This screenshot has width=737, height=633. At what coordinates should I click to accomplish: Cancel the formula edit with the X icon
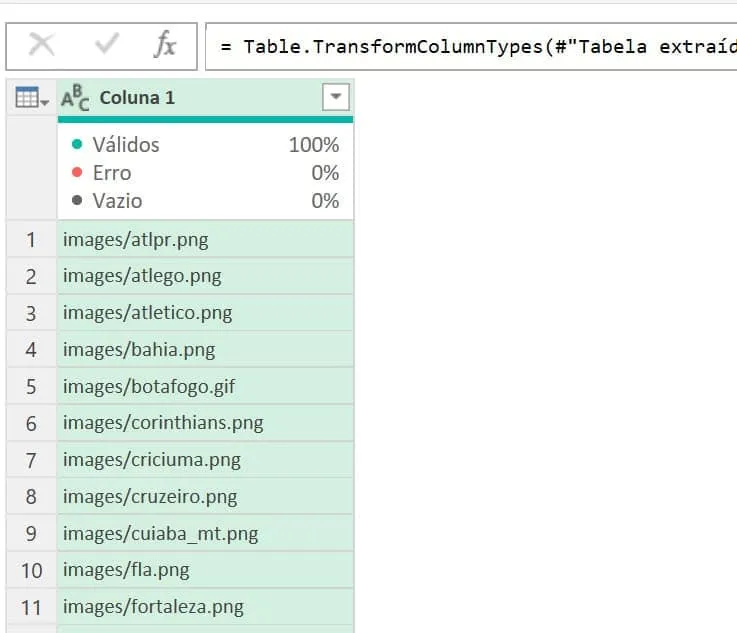pos(41,45)
